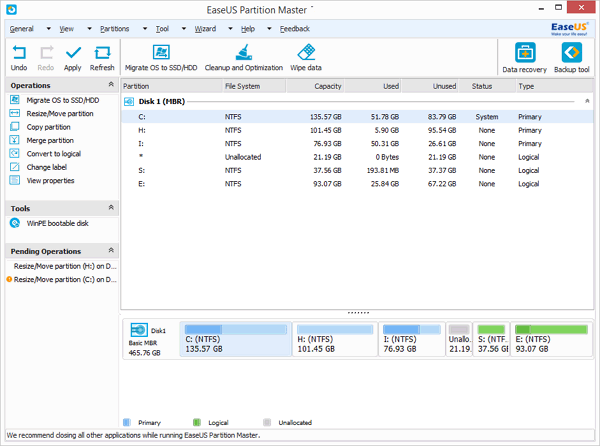Select the H: partition row
Screen dimensions: 600x446
pyautogui.click(x=357, y=130)
